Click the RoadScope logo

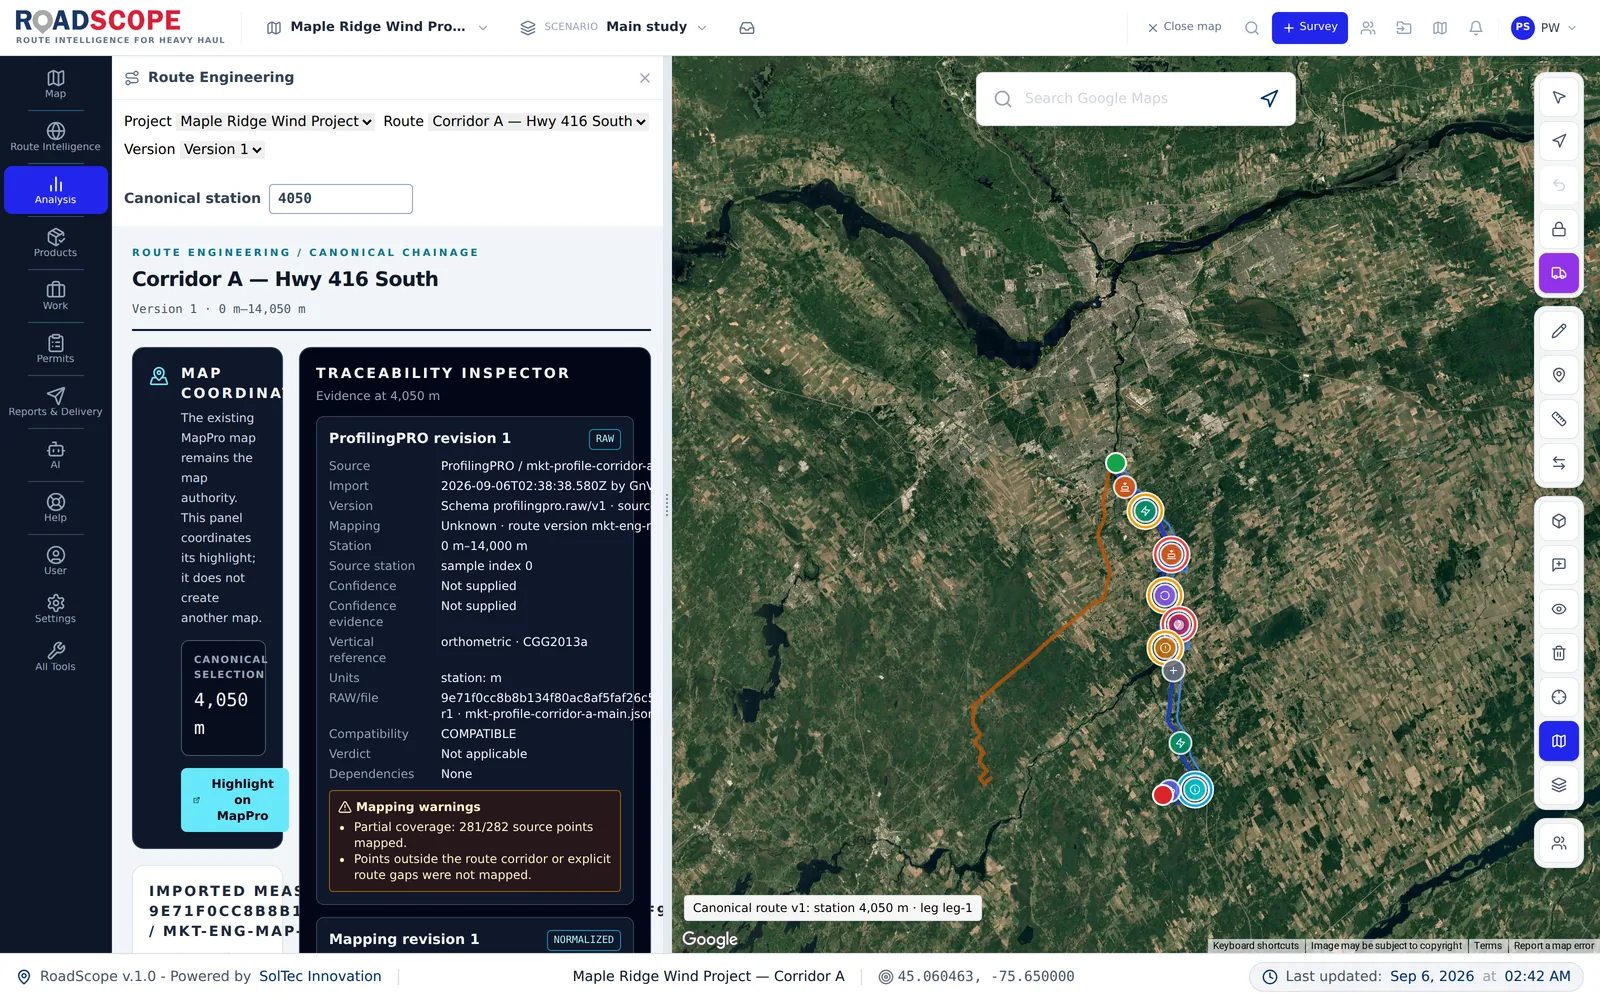[x=120, y=27]
